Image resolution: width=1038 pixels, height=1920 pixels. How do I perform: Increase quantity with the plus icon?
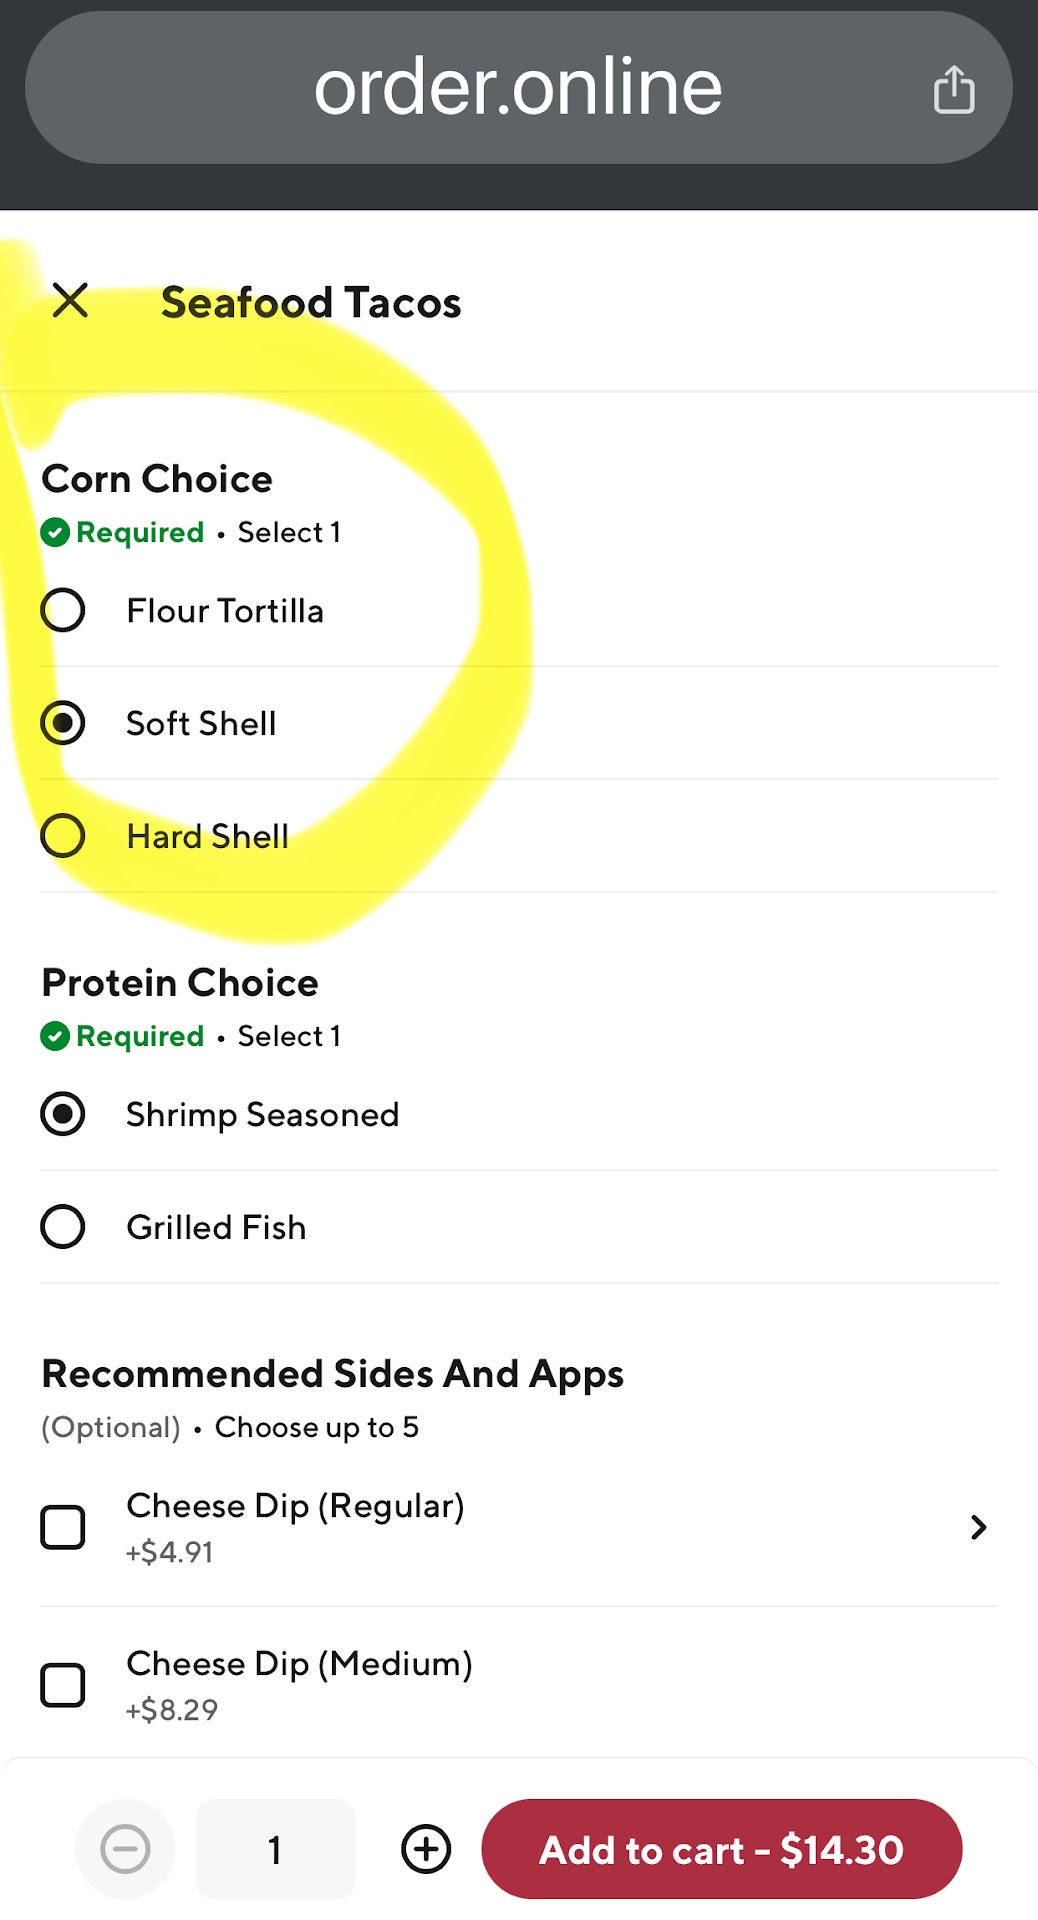tap(426, 1848)
